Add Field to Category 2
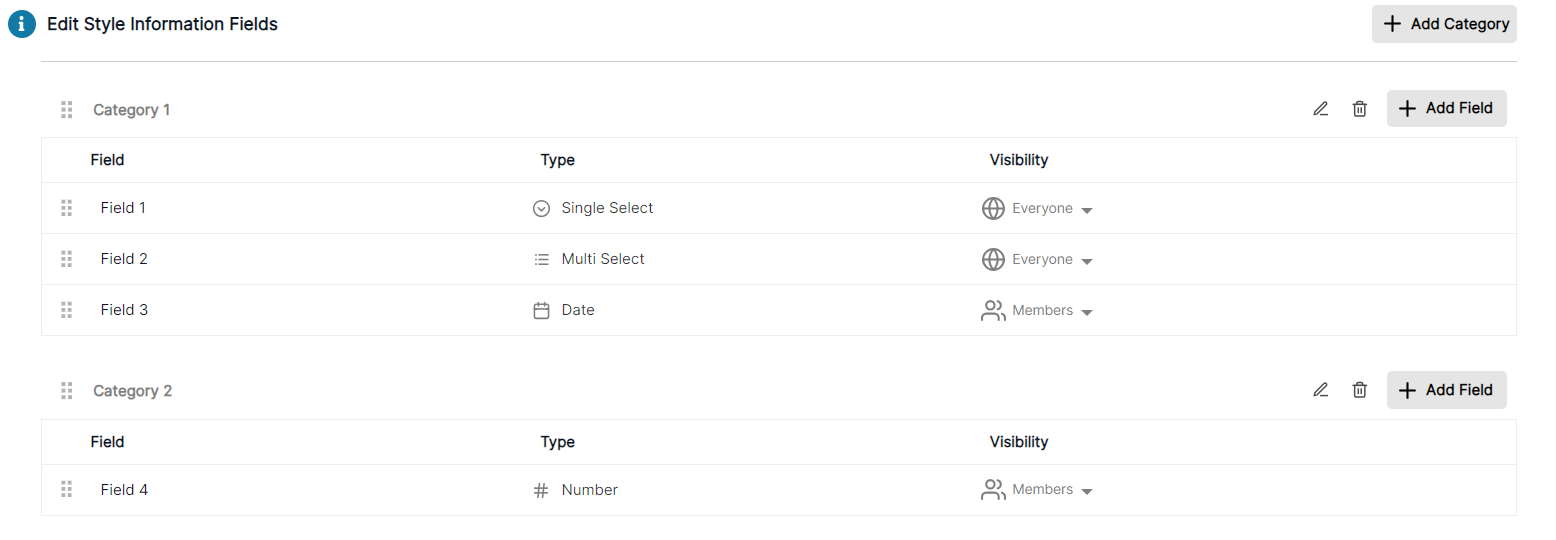Screen dimensions: 1556x540 click(x=1446, y=390)
